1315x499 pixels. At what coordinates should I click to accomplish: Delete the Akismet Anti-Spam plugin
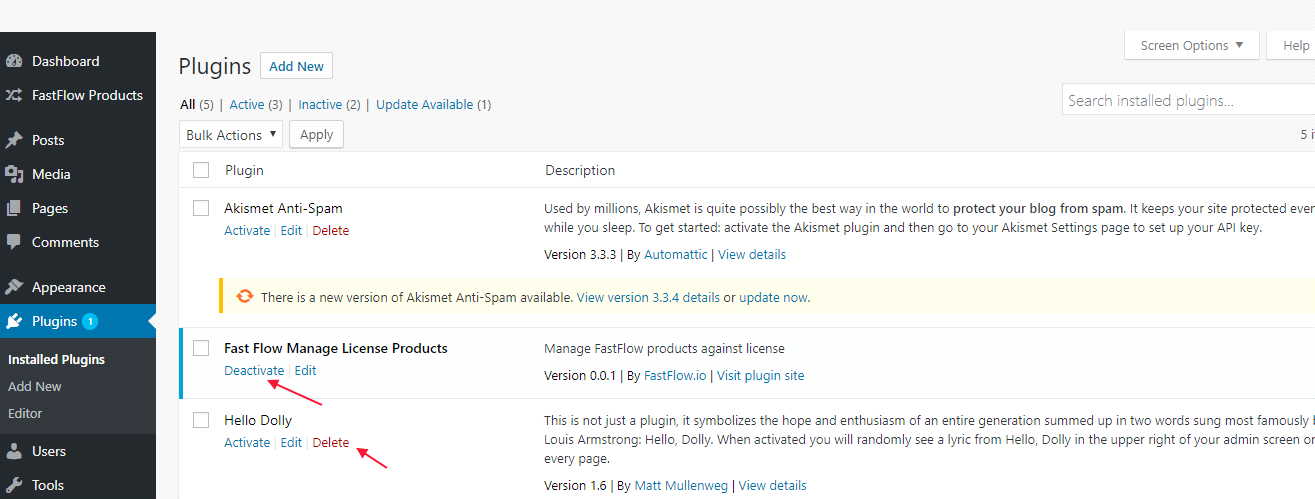click(x=331, y=230)
